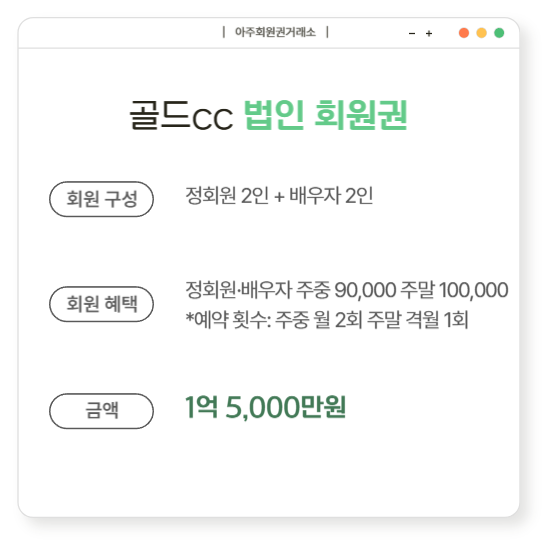Click the right vertical bar beside title

(327, 32)
